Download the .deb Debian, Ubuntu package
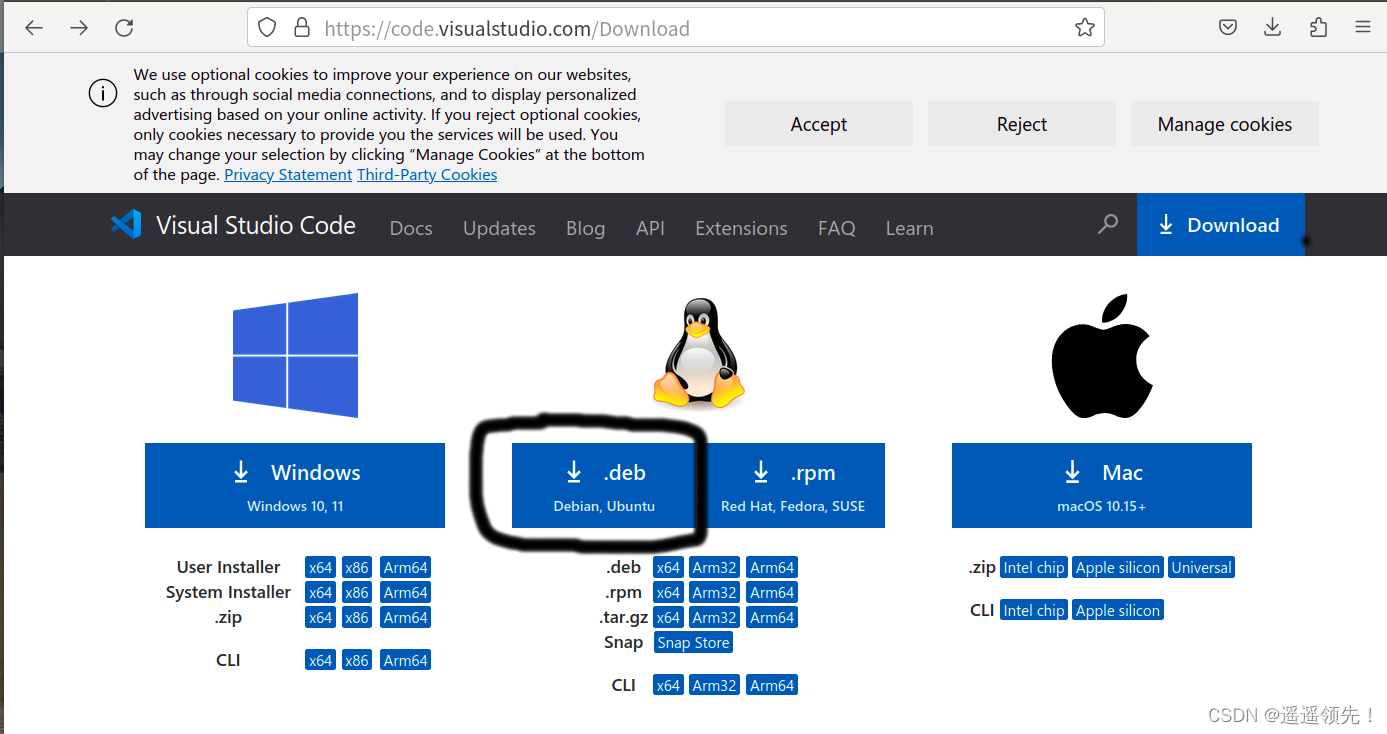 click(604, 485)
